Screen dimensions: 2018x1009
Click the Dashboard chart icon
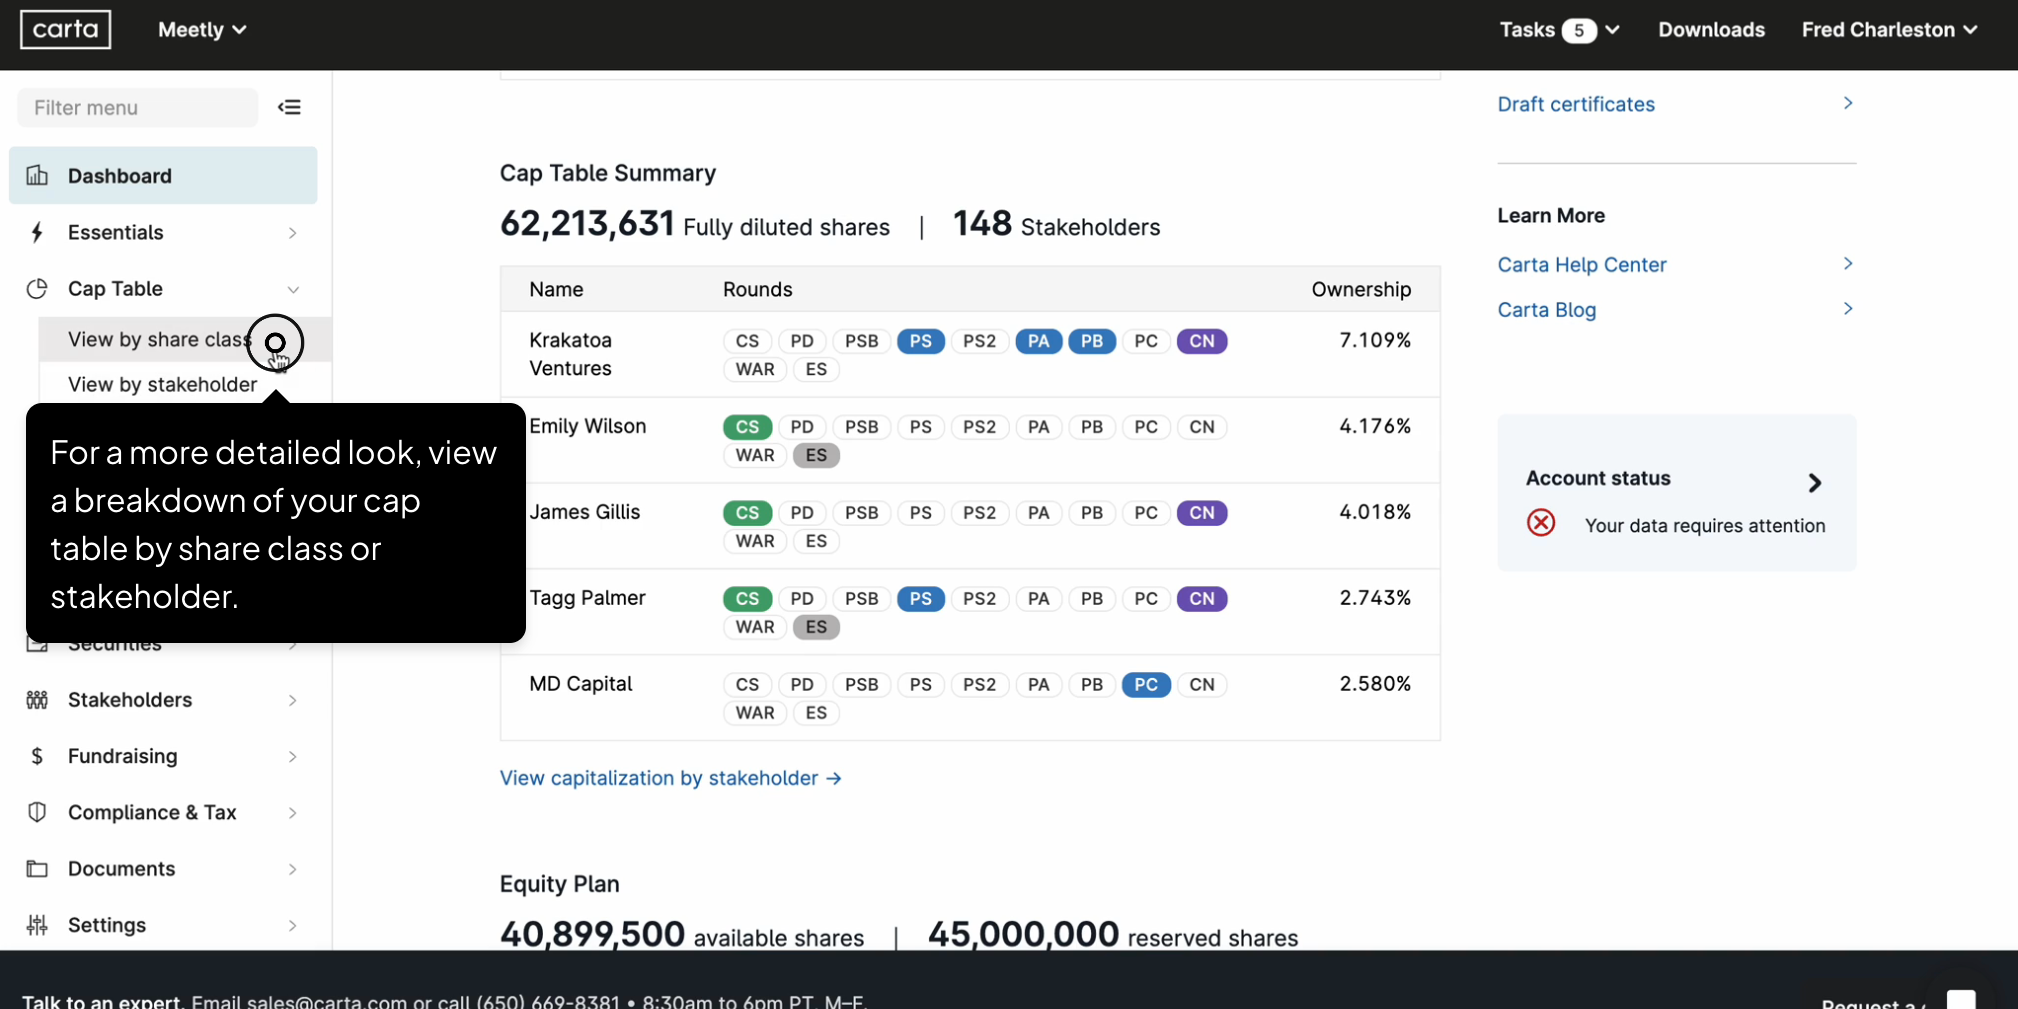37,176
